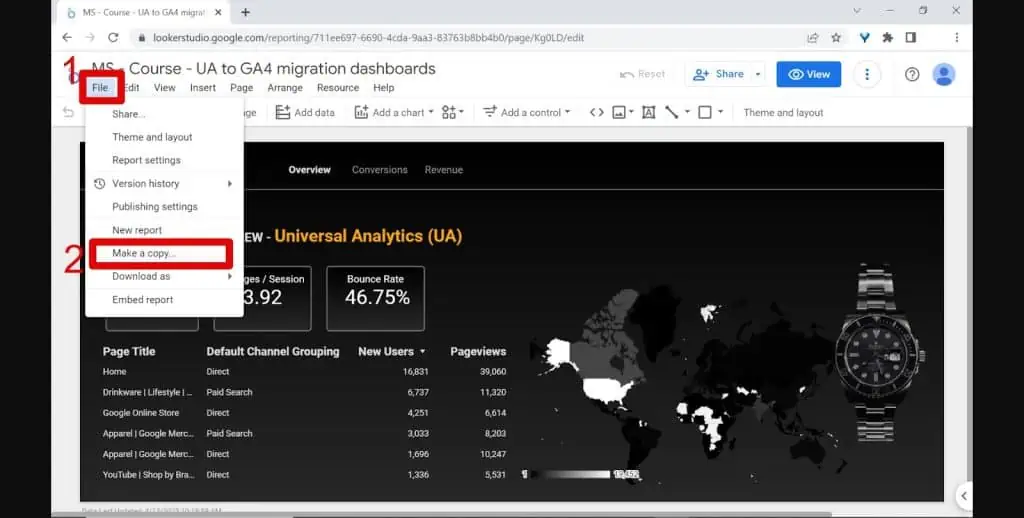This screenshot has height=518, width=1024.
Task: Open the Conversions report tab
Action: click(379, 170)
